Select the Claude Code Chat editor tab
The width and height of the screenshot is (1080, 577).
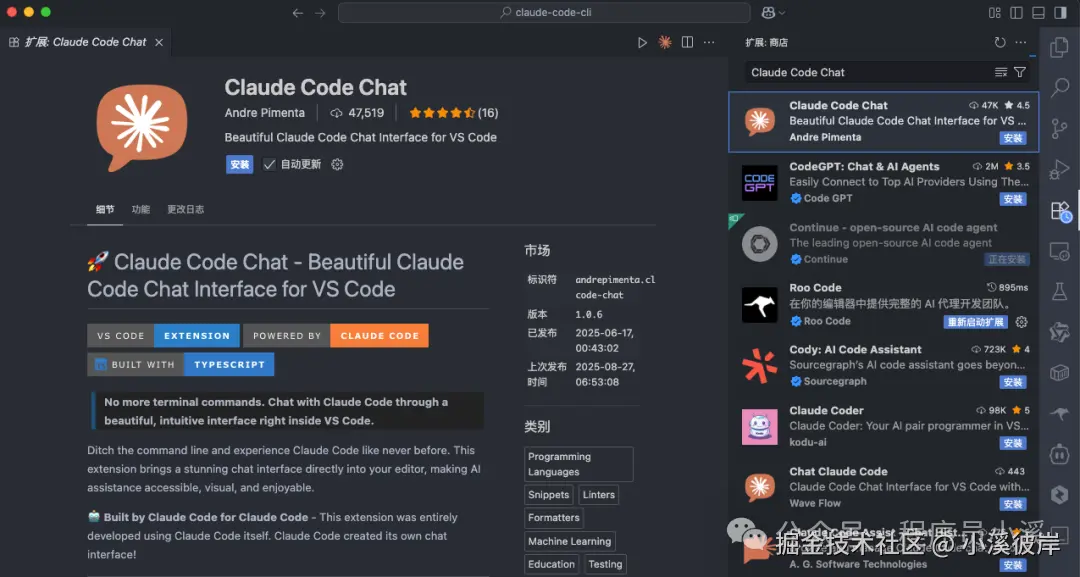85,42
